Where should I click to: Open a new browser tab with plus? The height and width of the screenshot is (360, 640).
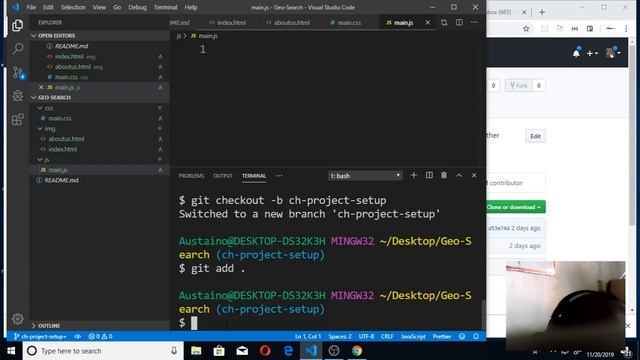point(542,12)
